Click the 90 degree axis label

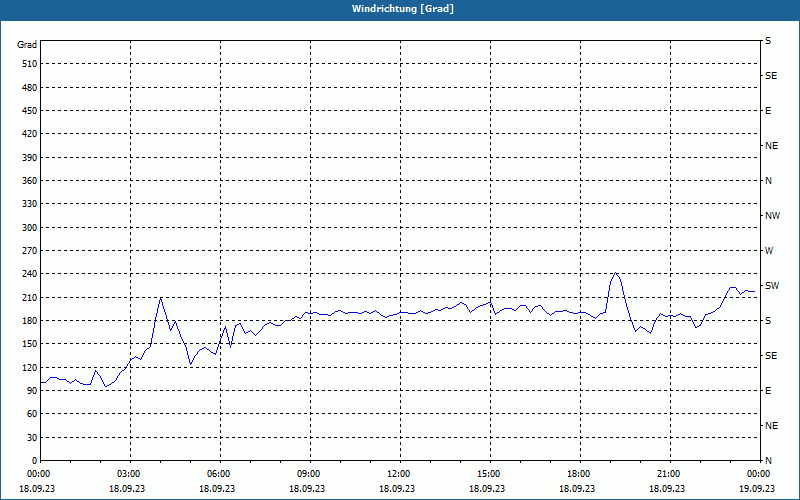click(x=32, y=391)
